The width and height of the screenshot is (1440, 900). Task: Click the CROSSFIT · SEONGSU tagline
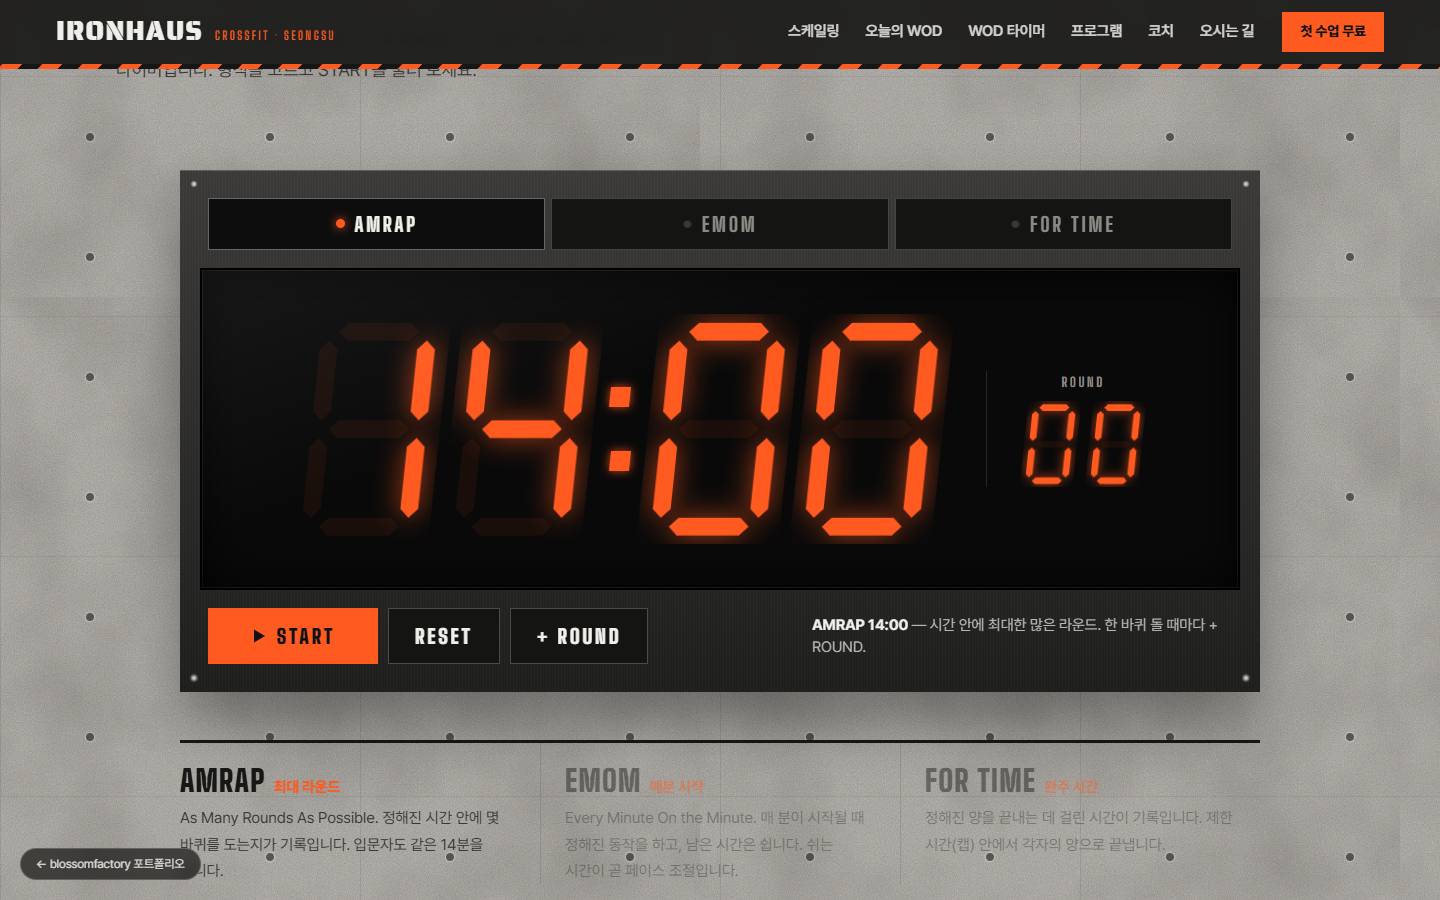(x=274, y=35)
